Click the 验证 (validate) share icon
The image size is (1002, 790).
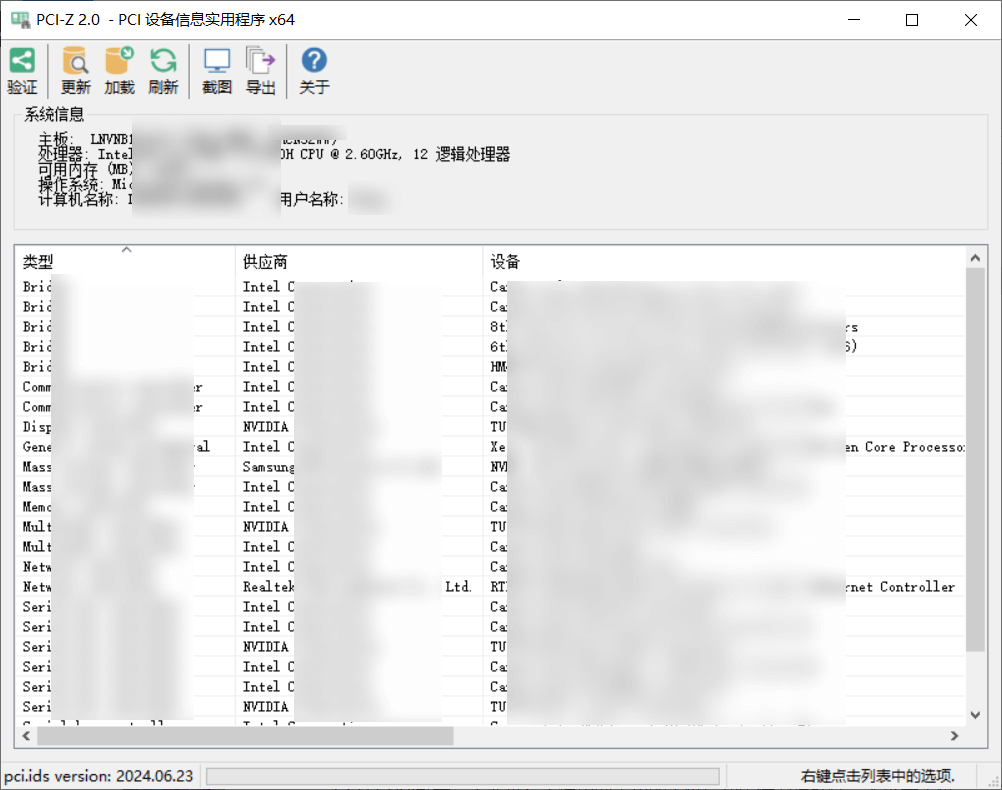[22, 62]
